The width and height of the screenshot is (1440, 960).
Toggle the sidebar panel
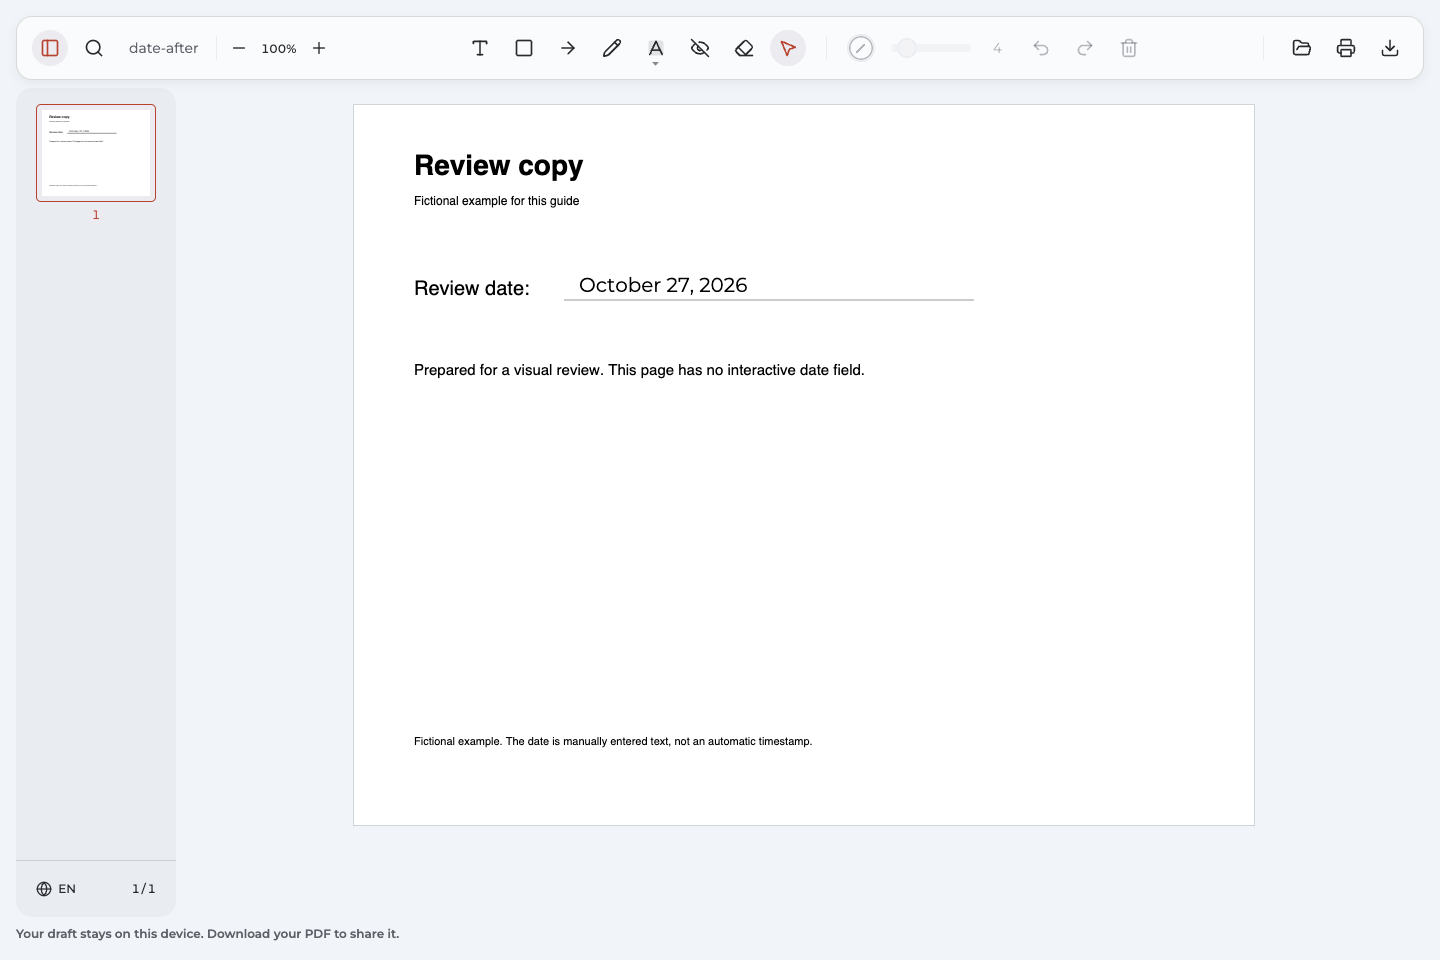point(50,48)
